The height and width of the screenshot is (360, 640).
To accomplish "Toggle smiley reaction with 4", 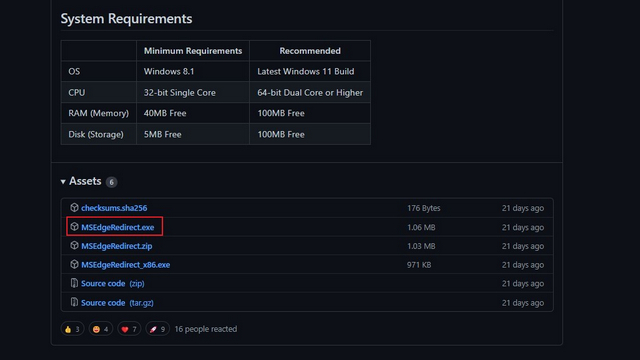I will click(100, 329).
